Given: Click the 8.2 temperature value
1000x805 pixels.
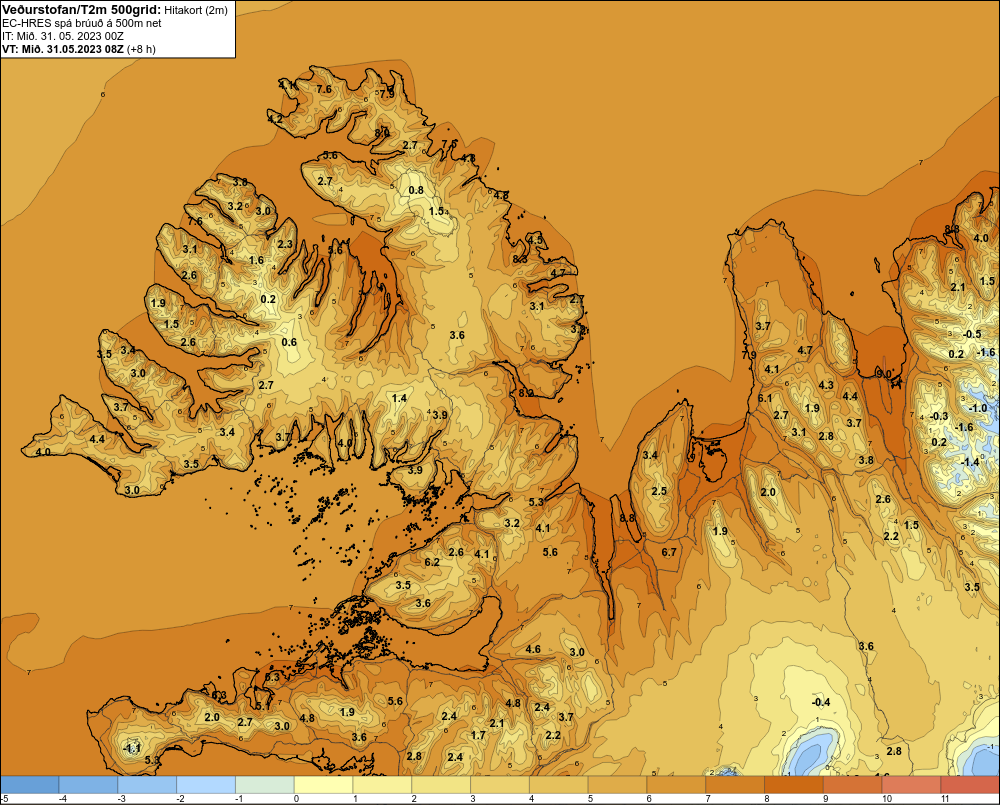Looking at the screenshot, I should (x=526, y=393).
